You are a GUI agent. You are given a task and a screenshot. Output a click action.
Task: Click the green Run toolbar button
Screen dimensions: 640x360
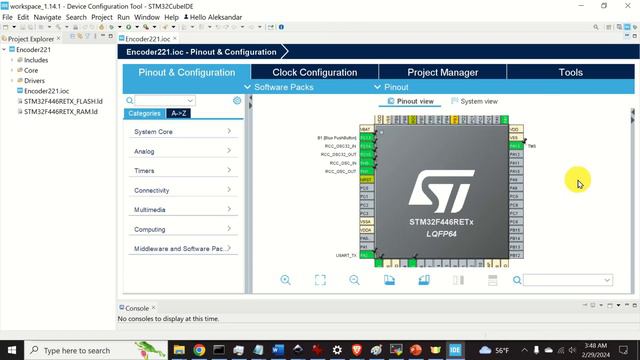point(129,27)
